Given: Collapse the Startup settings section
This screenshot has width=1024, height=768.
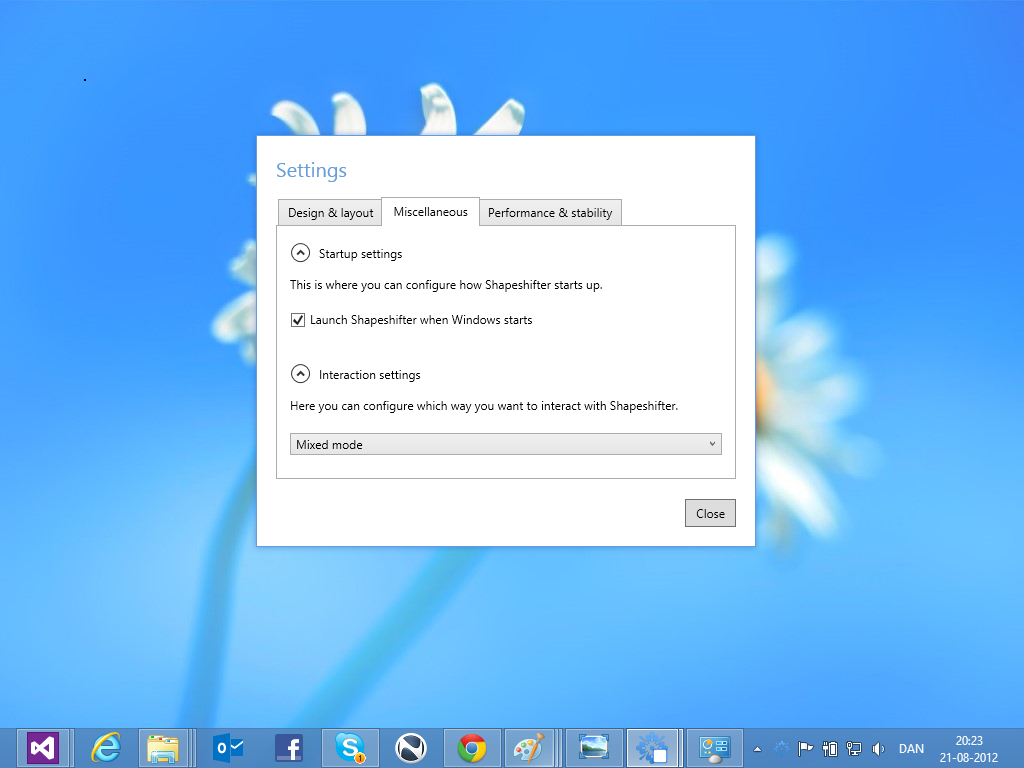Looking at the screenshot, I should [300, 253].
